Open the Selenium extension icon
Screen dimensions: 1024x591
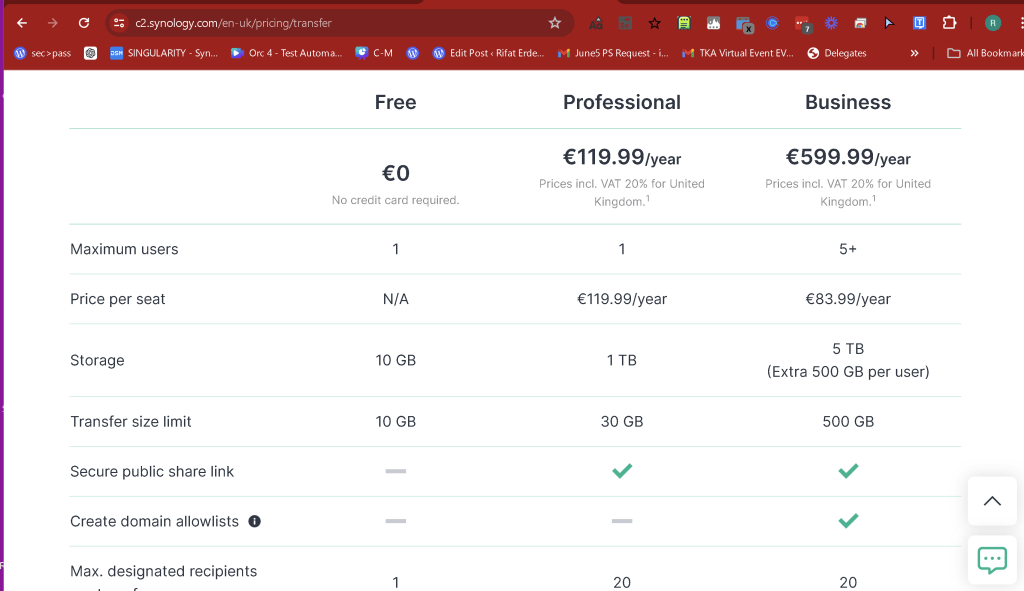click(x=625, y=24)
